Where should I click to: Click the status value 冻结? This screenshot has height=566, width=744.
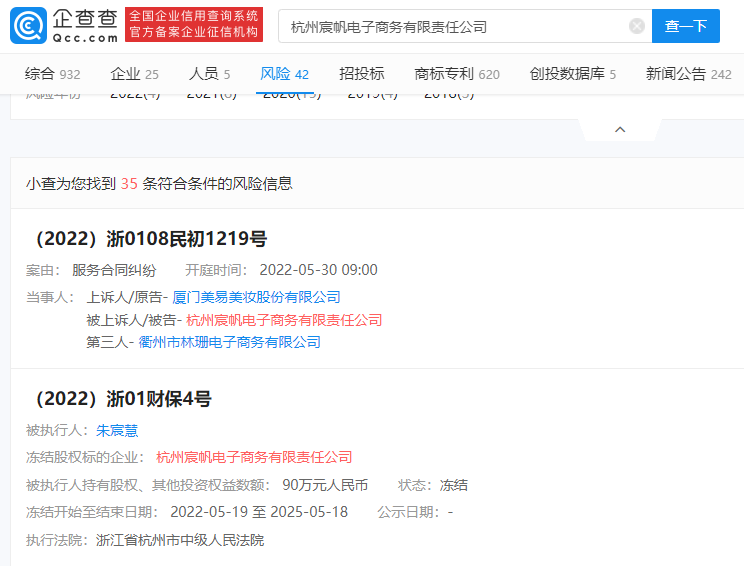click(x=454, y=485)
